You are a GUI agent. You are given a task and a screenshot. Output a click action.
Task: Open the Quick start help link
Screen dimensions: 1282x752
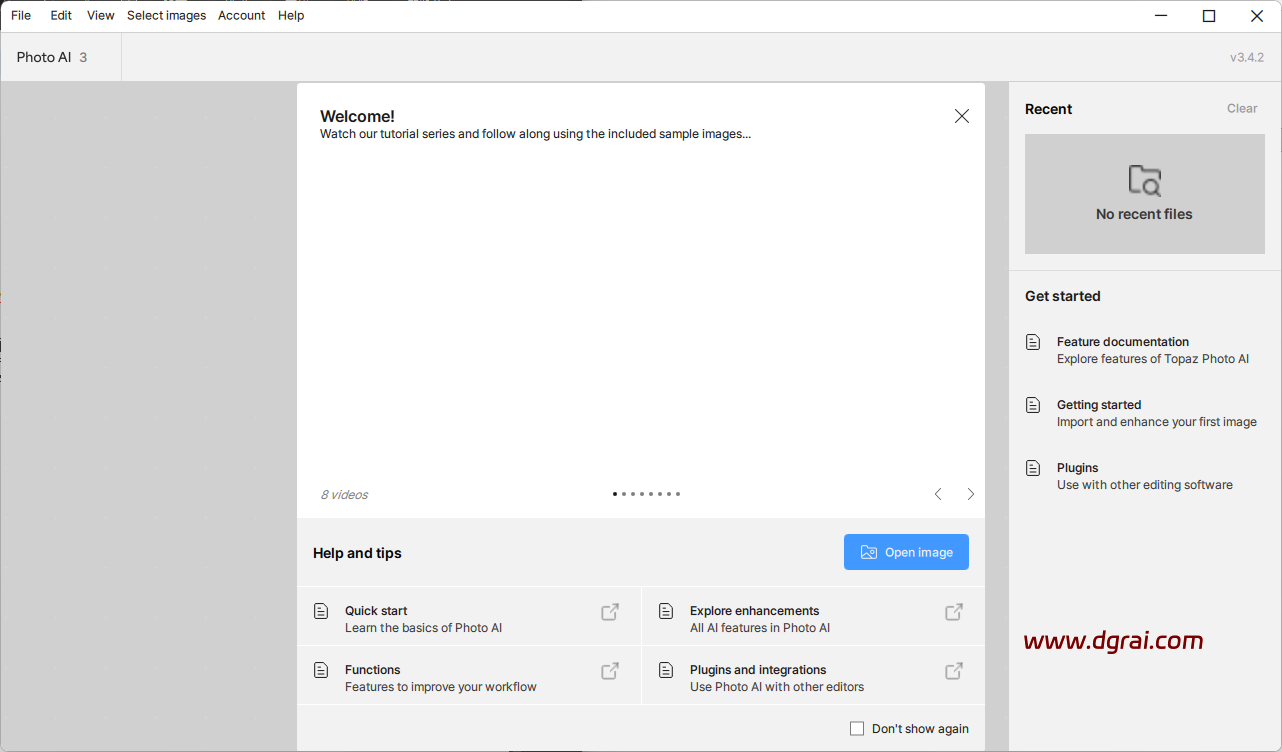469,616
